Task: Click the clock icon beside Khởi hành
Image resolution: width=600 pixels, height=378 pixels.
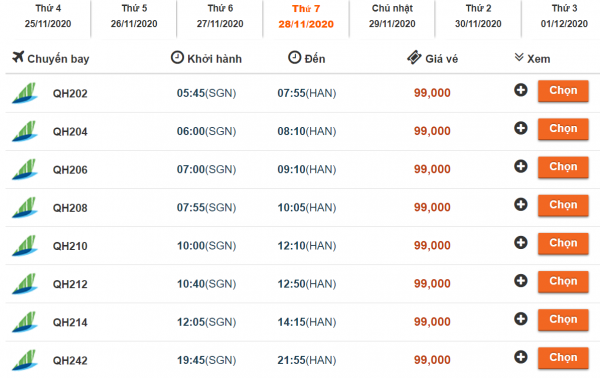Action: coord(177,57)
